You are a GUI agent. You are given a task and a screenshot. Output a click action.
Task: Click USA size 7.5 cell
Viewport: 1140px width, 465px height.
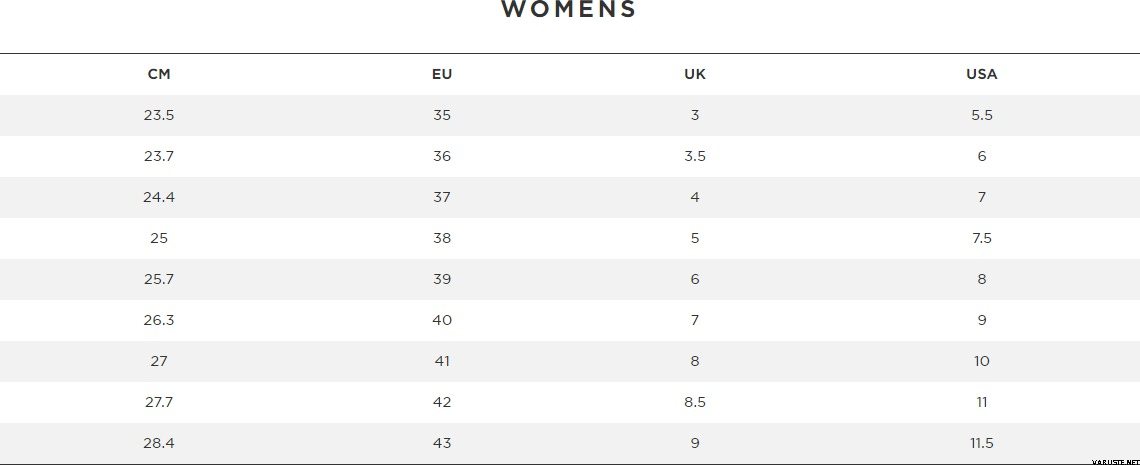point(982,238)
